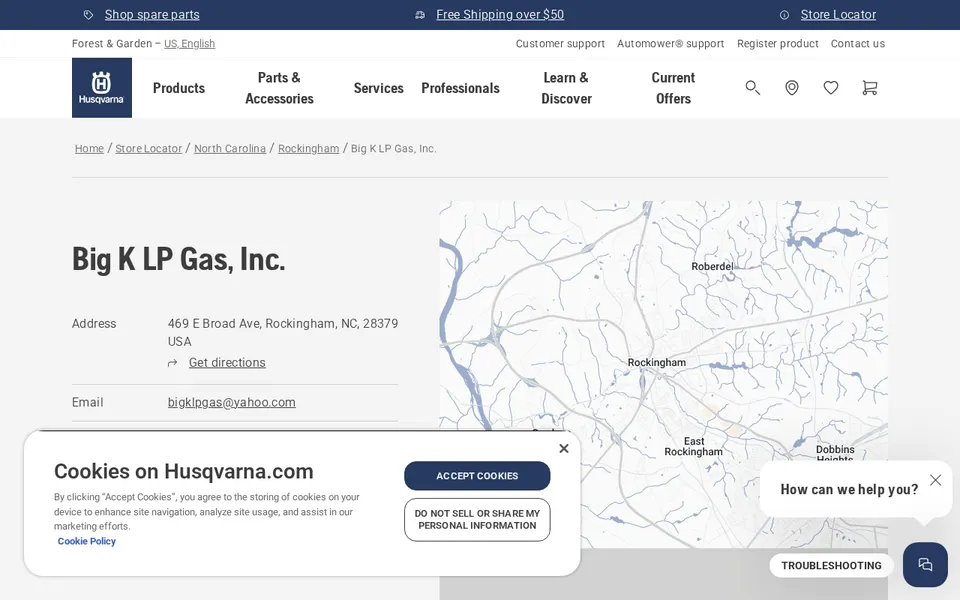Open the Current Offers menu
960x600 pixels.
[x=673, y=88]
